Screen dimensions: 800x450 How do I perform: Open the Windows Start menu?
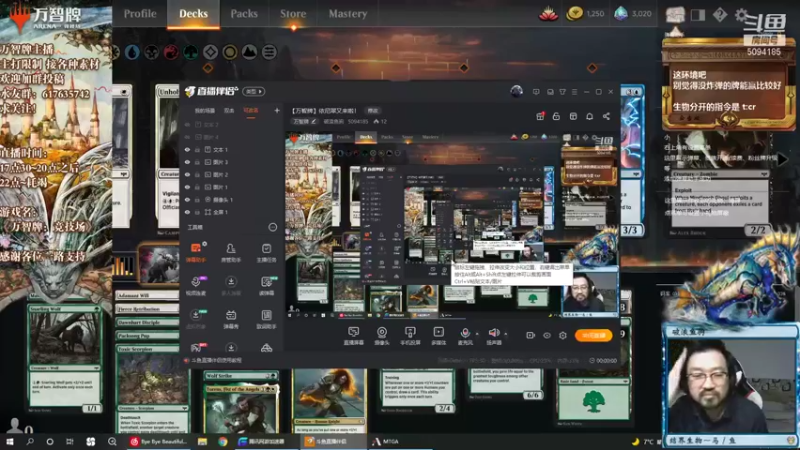9,441
